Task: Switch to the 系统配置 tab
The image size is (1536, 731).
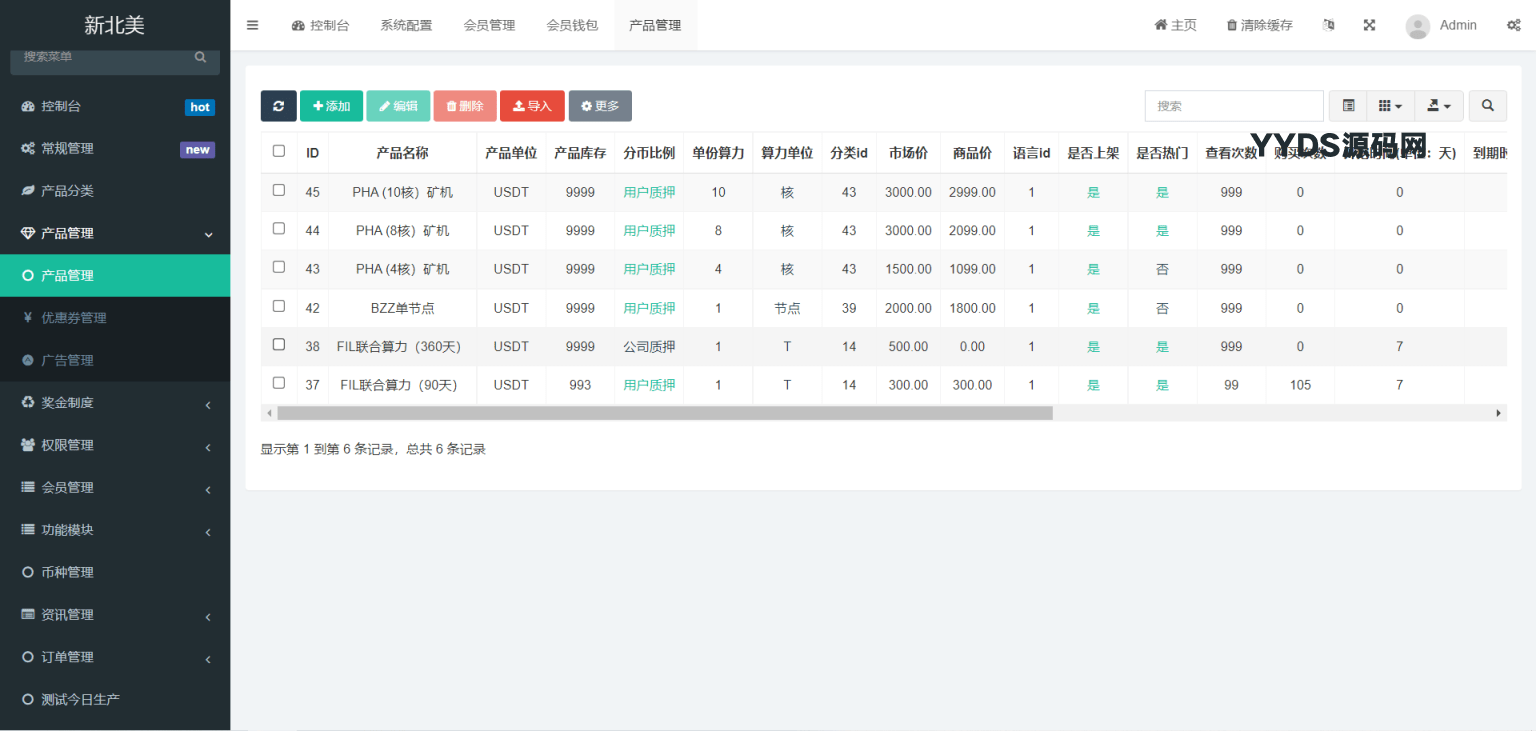Action: pos(406,25)
